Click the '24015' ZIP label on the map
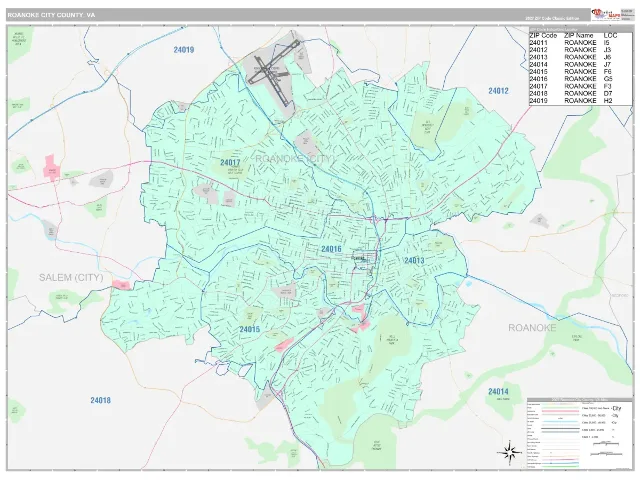Viewport: 640px width, 480px height. pos(249,329)
